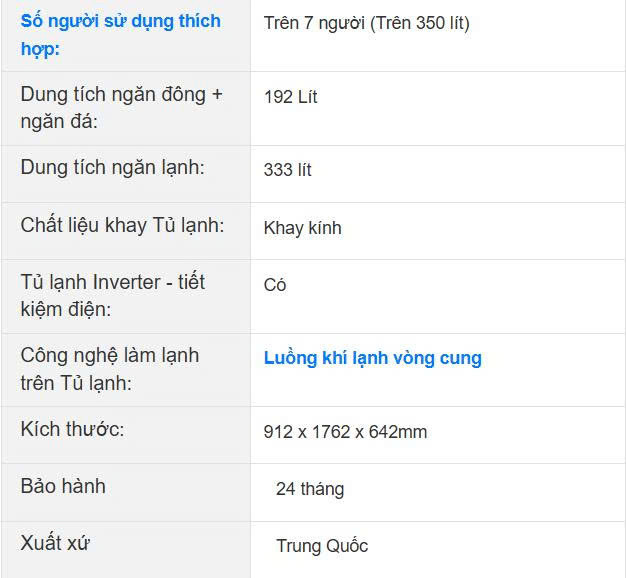Screen dimensions: 626x578
Task: Click the 'Bảo hành' label
Action: (x=63, y=486)
